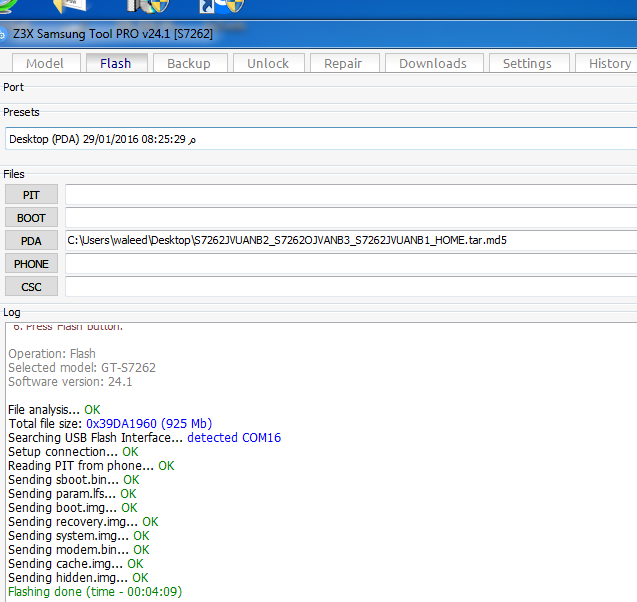Focus the BOOT file path field

(x=351, y=218)
